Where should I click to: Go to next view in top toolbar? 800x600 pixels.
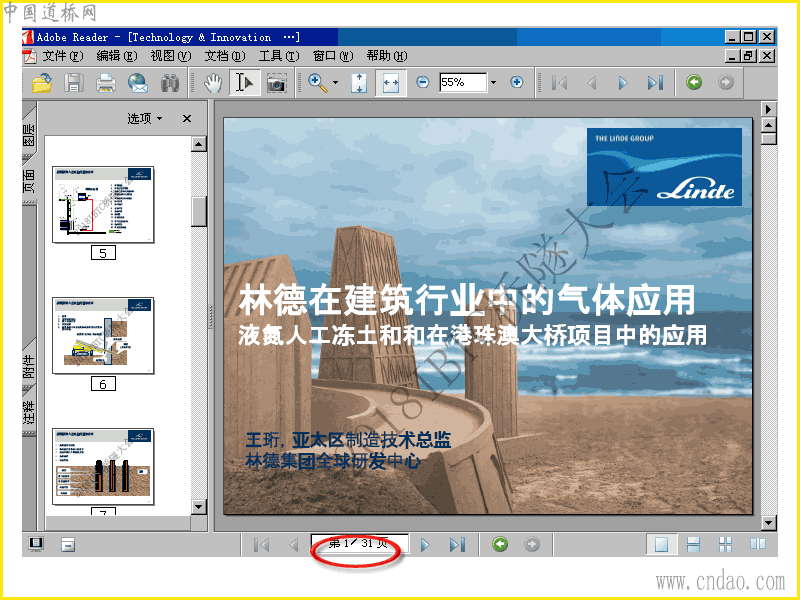point(726,82)
